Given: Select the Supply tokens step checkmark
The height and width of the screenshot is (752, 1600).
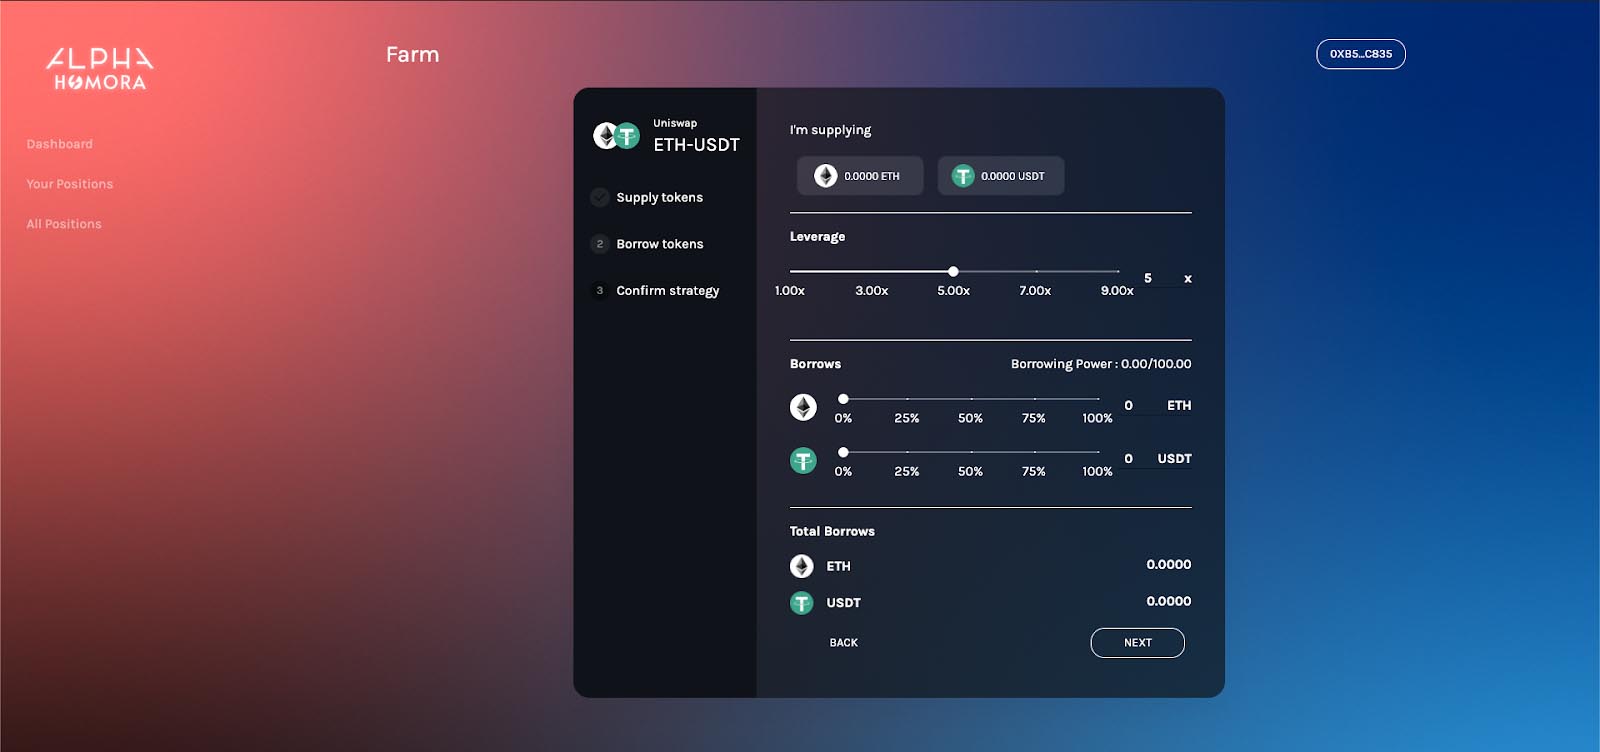Looking at the screenshot, I should [600, 198].
